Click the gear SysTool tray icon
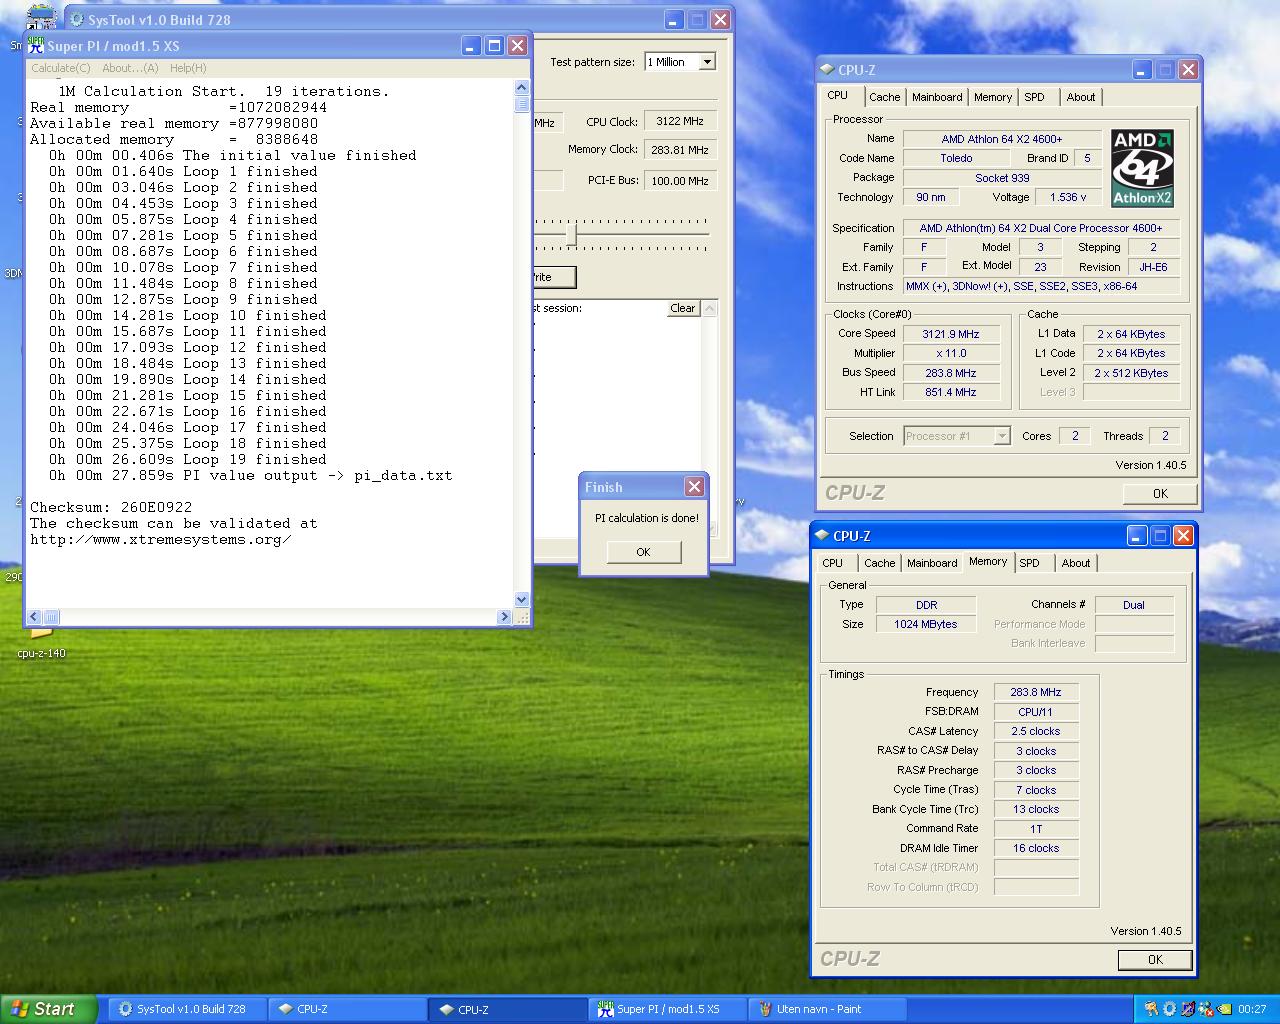 (1169, 1009)
